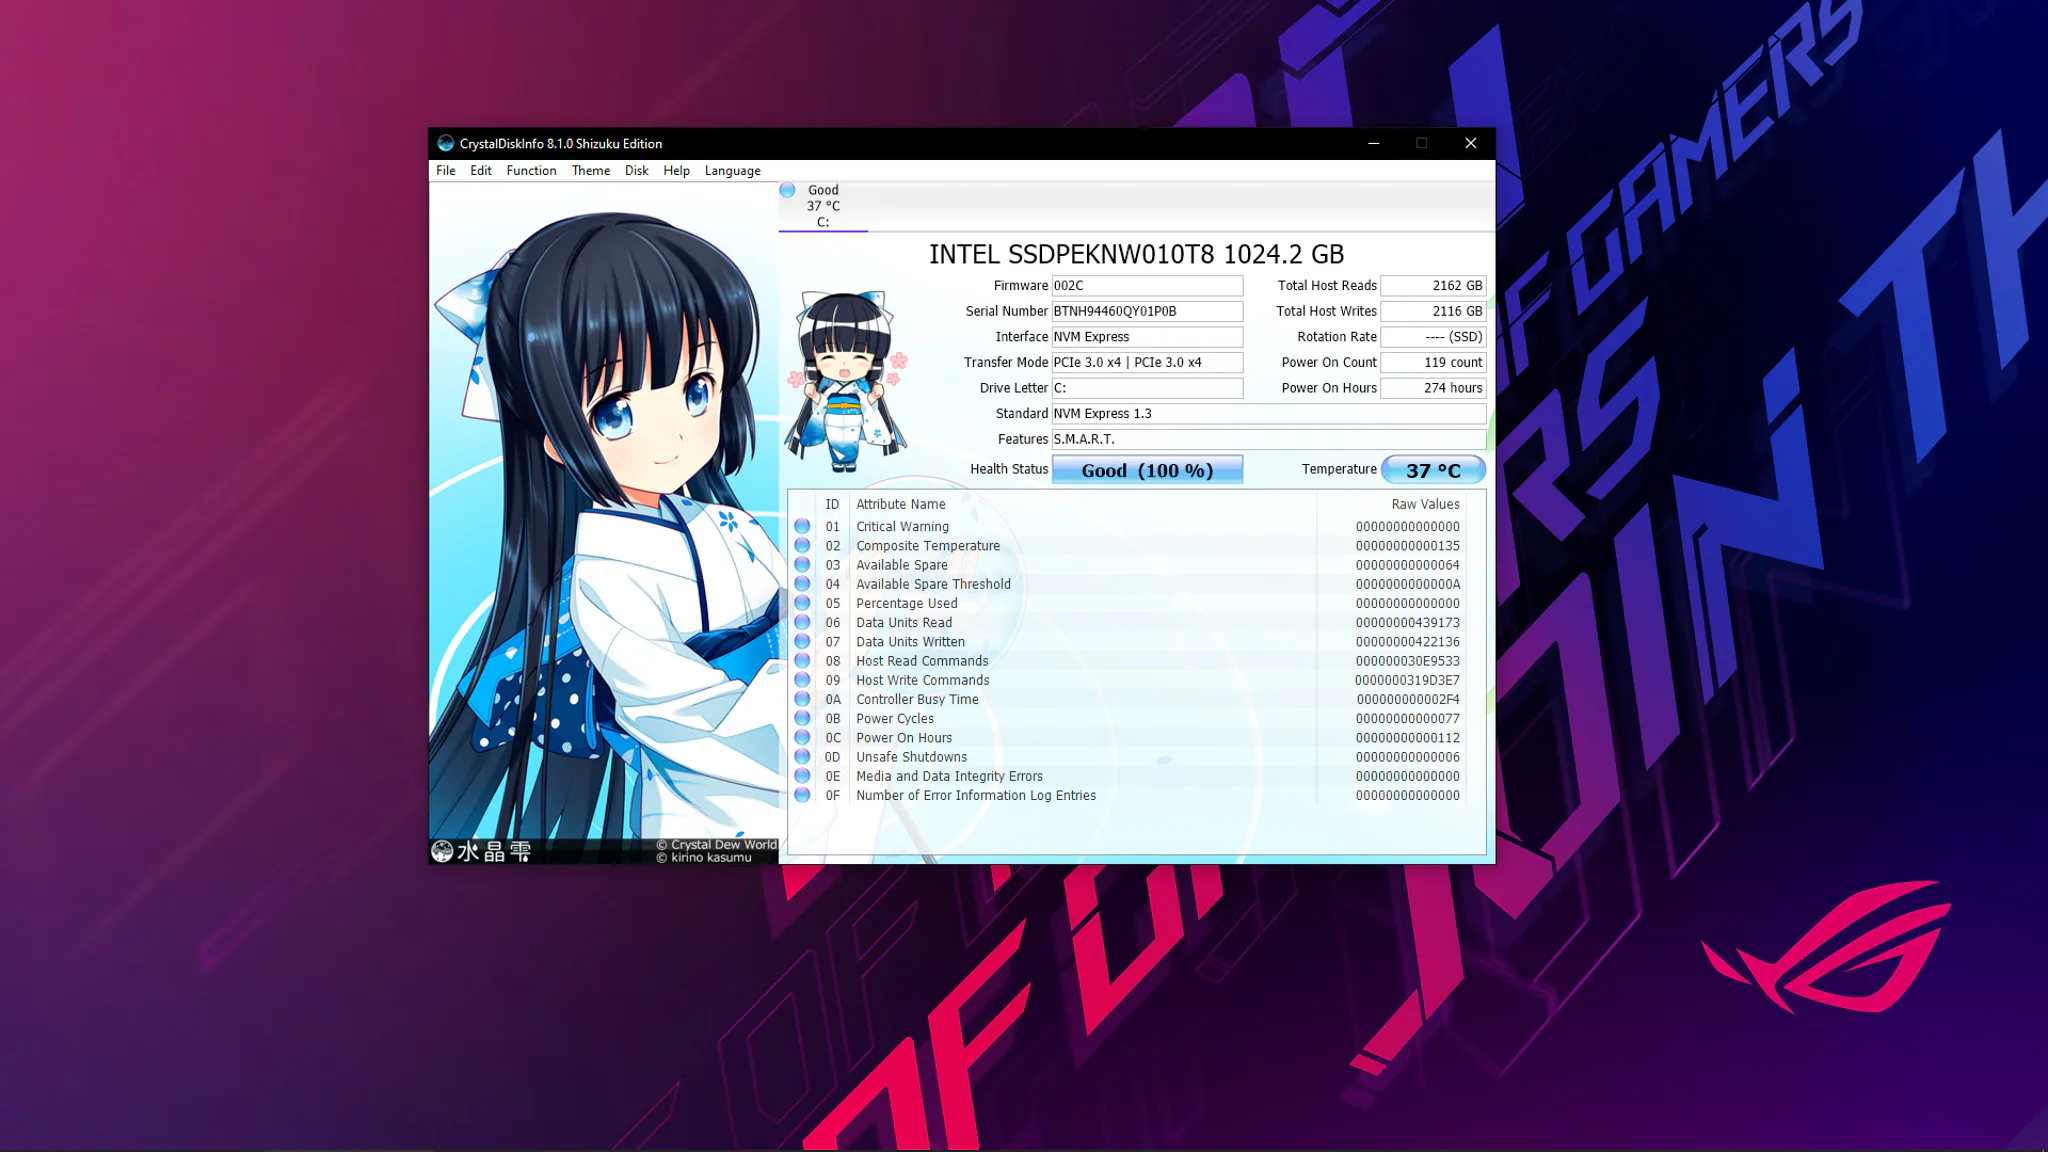Open the Help menu
Screen dimensions: 2048x1152
click(677, 171)
